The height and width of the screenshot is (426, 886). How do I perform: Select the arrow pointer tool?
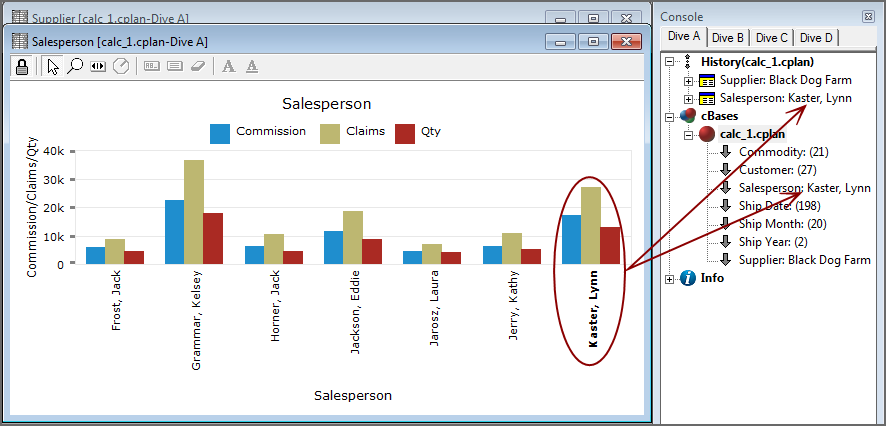click(54, 67)
